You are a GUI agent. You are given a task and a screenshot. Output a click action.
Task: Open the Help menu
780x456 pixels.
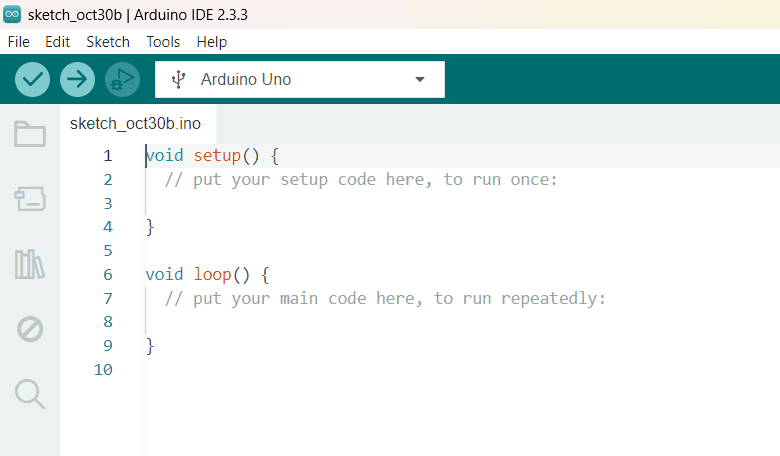211,42
